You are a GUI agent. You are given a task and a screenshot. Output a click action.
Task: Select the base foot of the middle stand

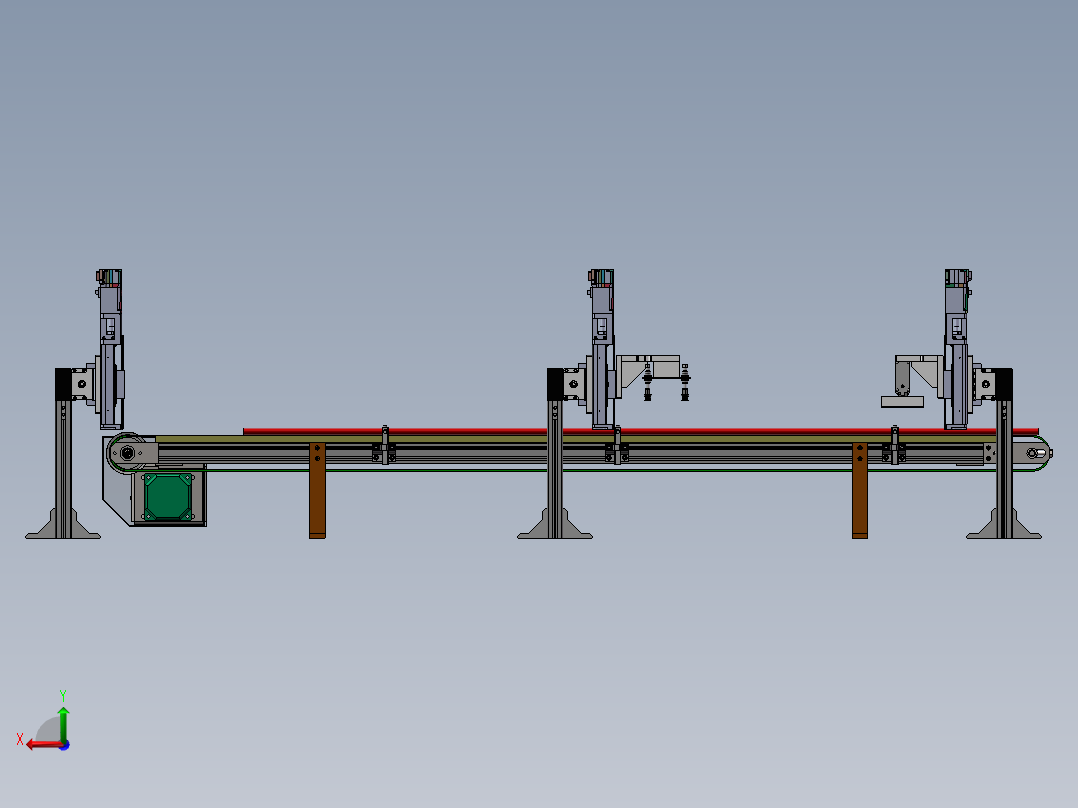[555, 525]
